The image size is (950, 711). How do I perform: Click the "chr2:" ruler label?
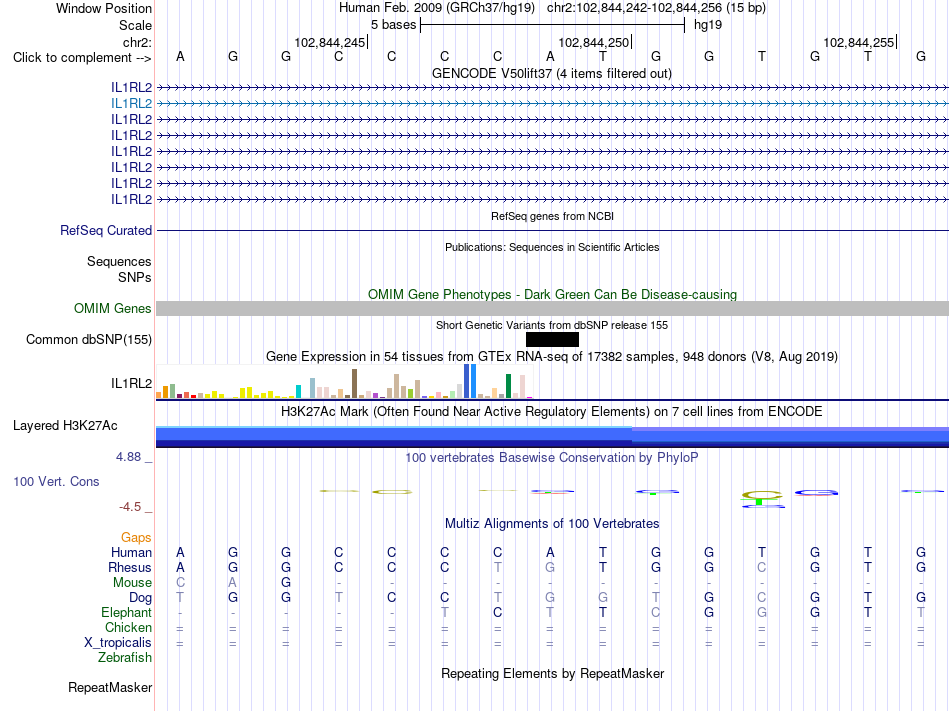[x=138, y=42]
